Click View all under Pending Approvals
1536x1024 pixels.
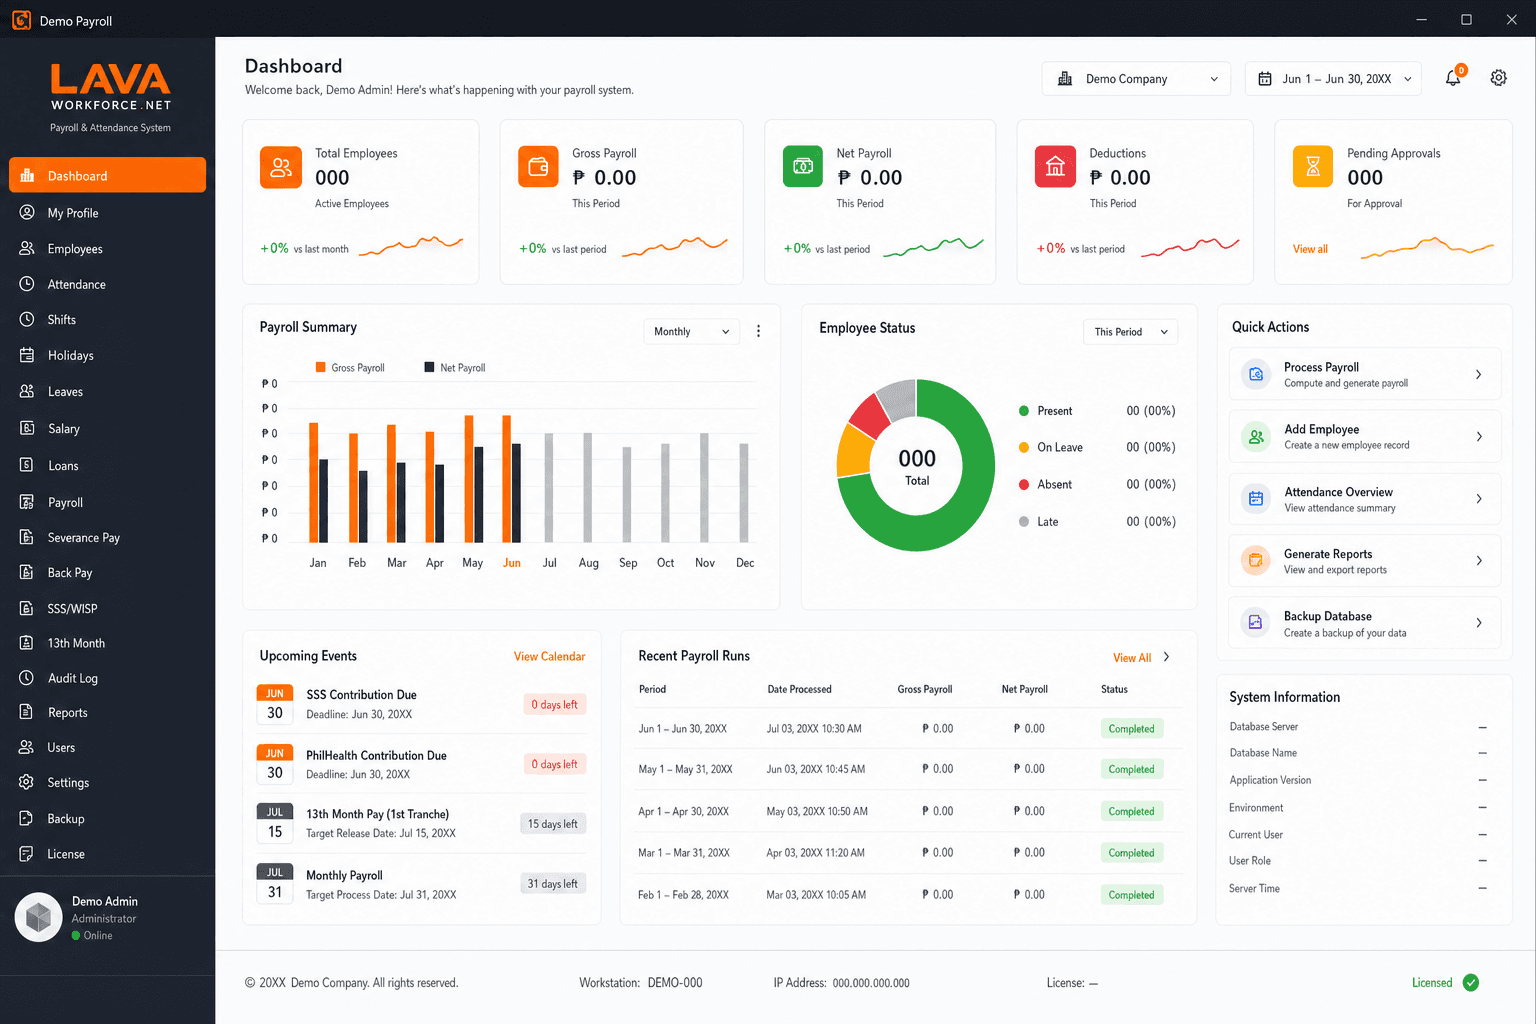(1310, 249)
